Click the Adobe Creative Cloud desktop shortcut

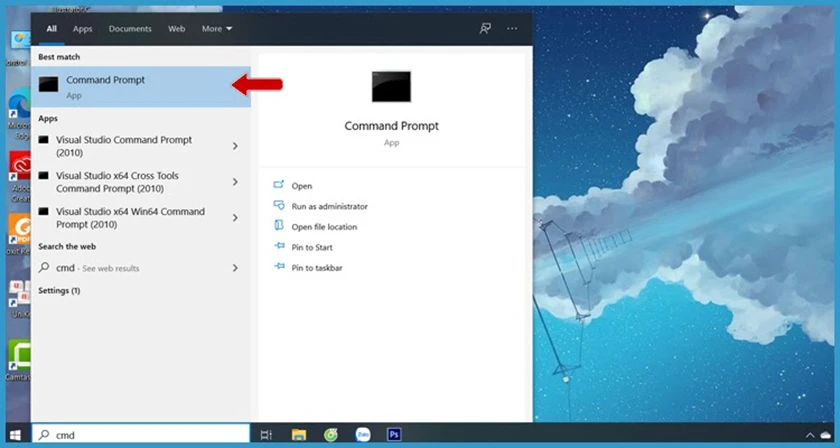point(20,175)
